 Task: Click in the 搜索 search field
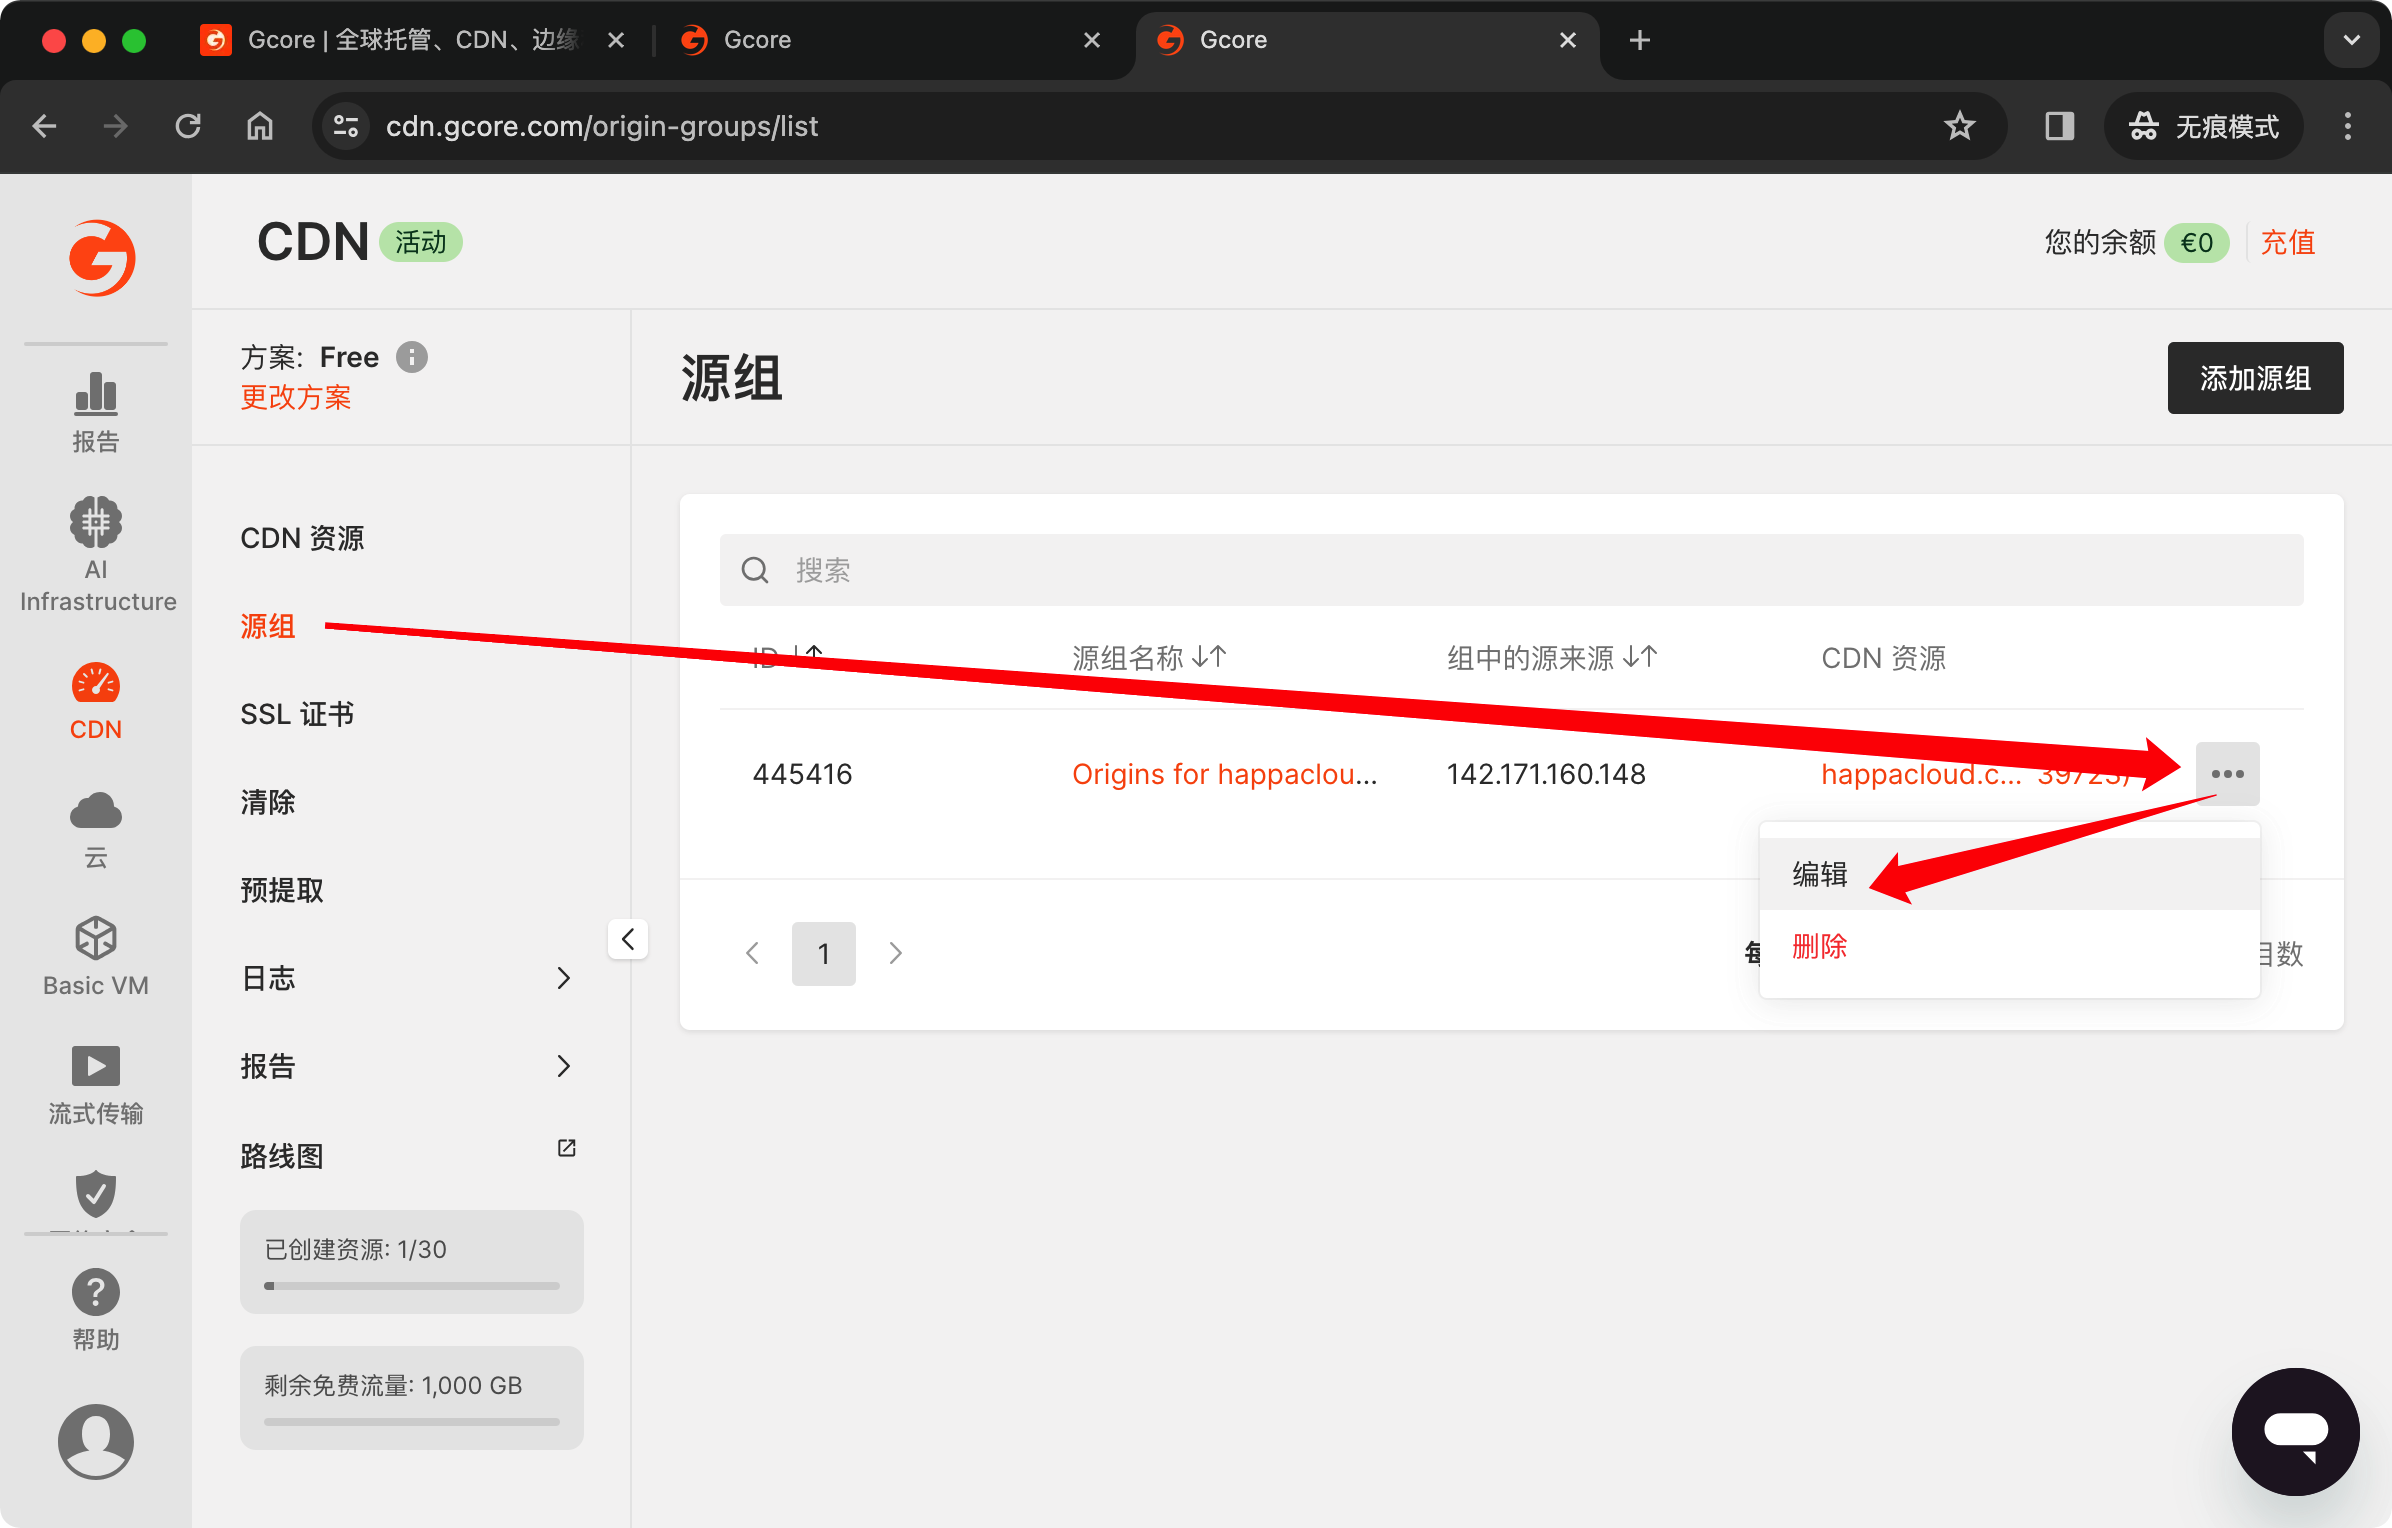[1512, 570]
